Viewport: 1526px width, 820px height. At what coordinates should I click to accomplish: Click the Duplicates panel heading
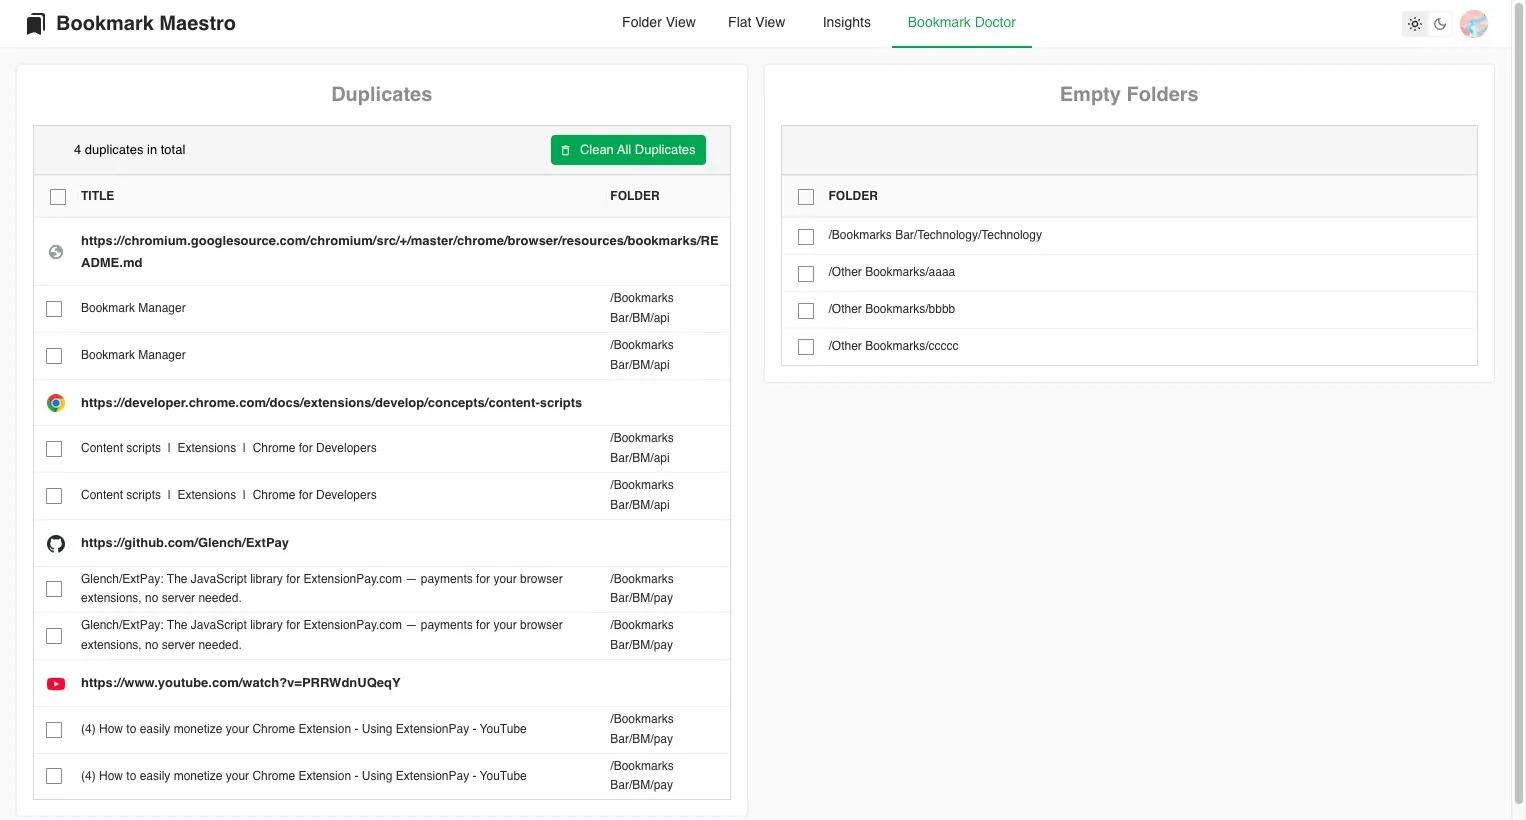tap(382, 94)
